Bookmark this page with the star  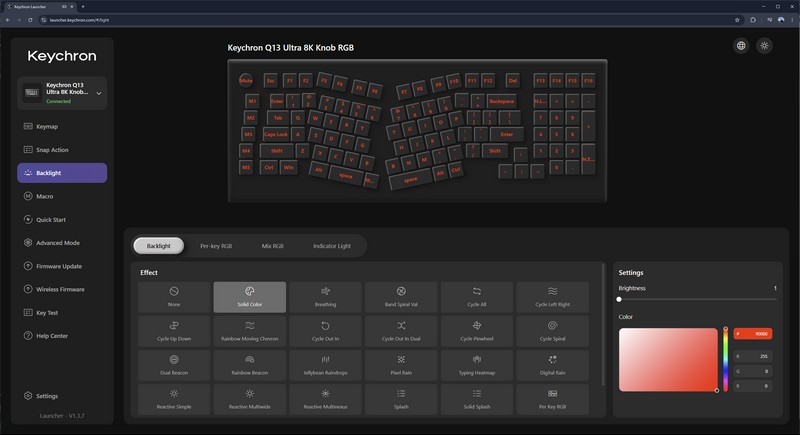[x=737, y=20]
